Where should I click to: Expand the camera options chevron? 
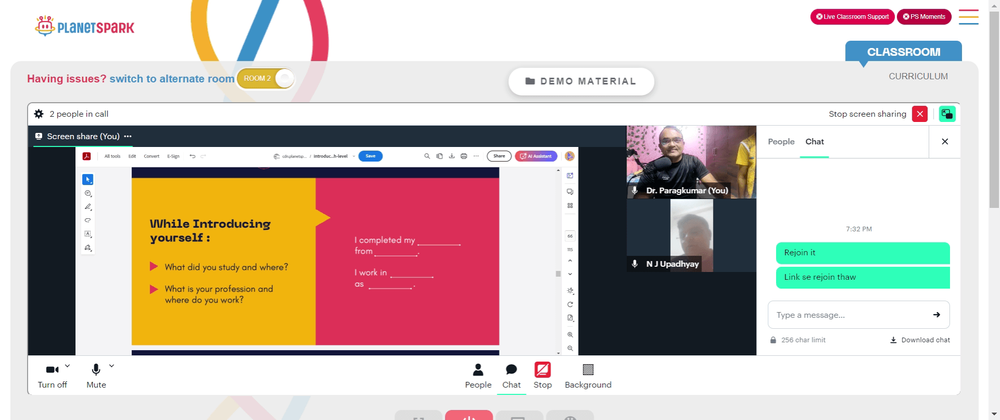pyautogui.click(x=68, y=366)
